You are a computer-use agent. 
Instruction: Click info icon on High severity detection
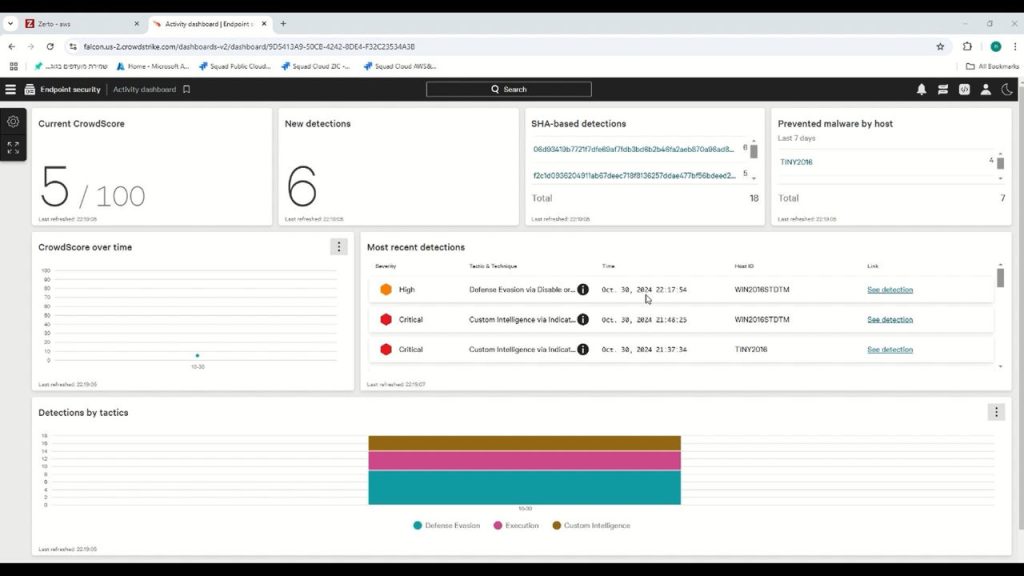pos(583,289)
